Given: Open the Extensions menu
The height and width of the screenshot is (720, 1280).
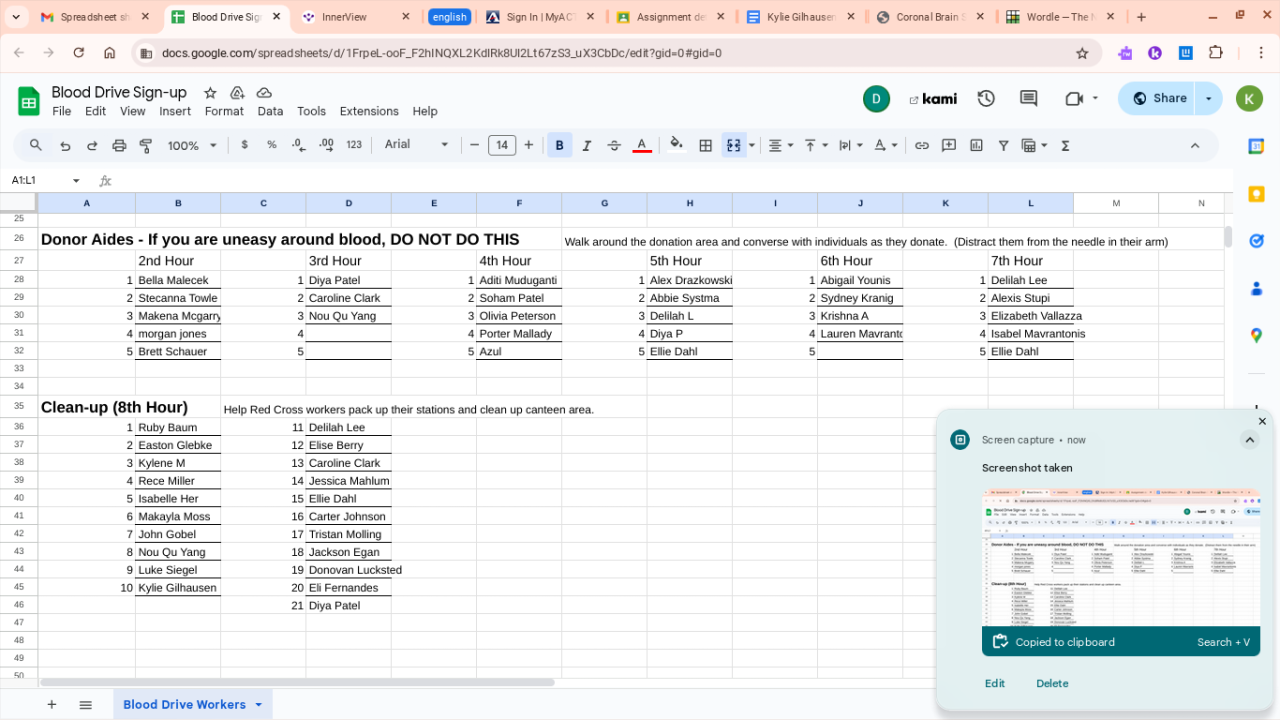Looking at the screenshot, I should 369,111.
